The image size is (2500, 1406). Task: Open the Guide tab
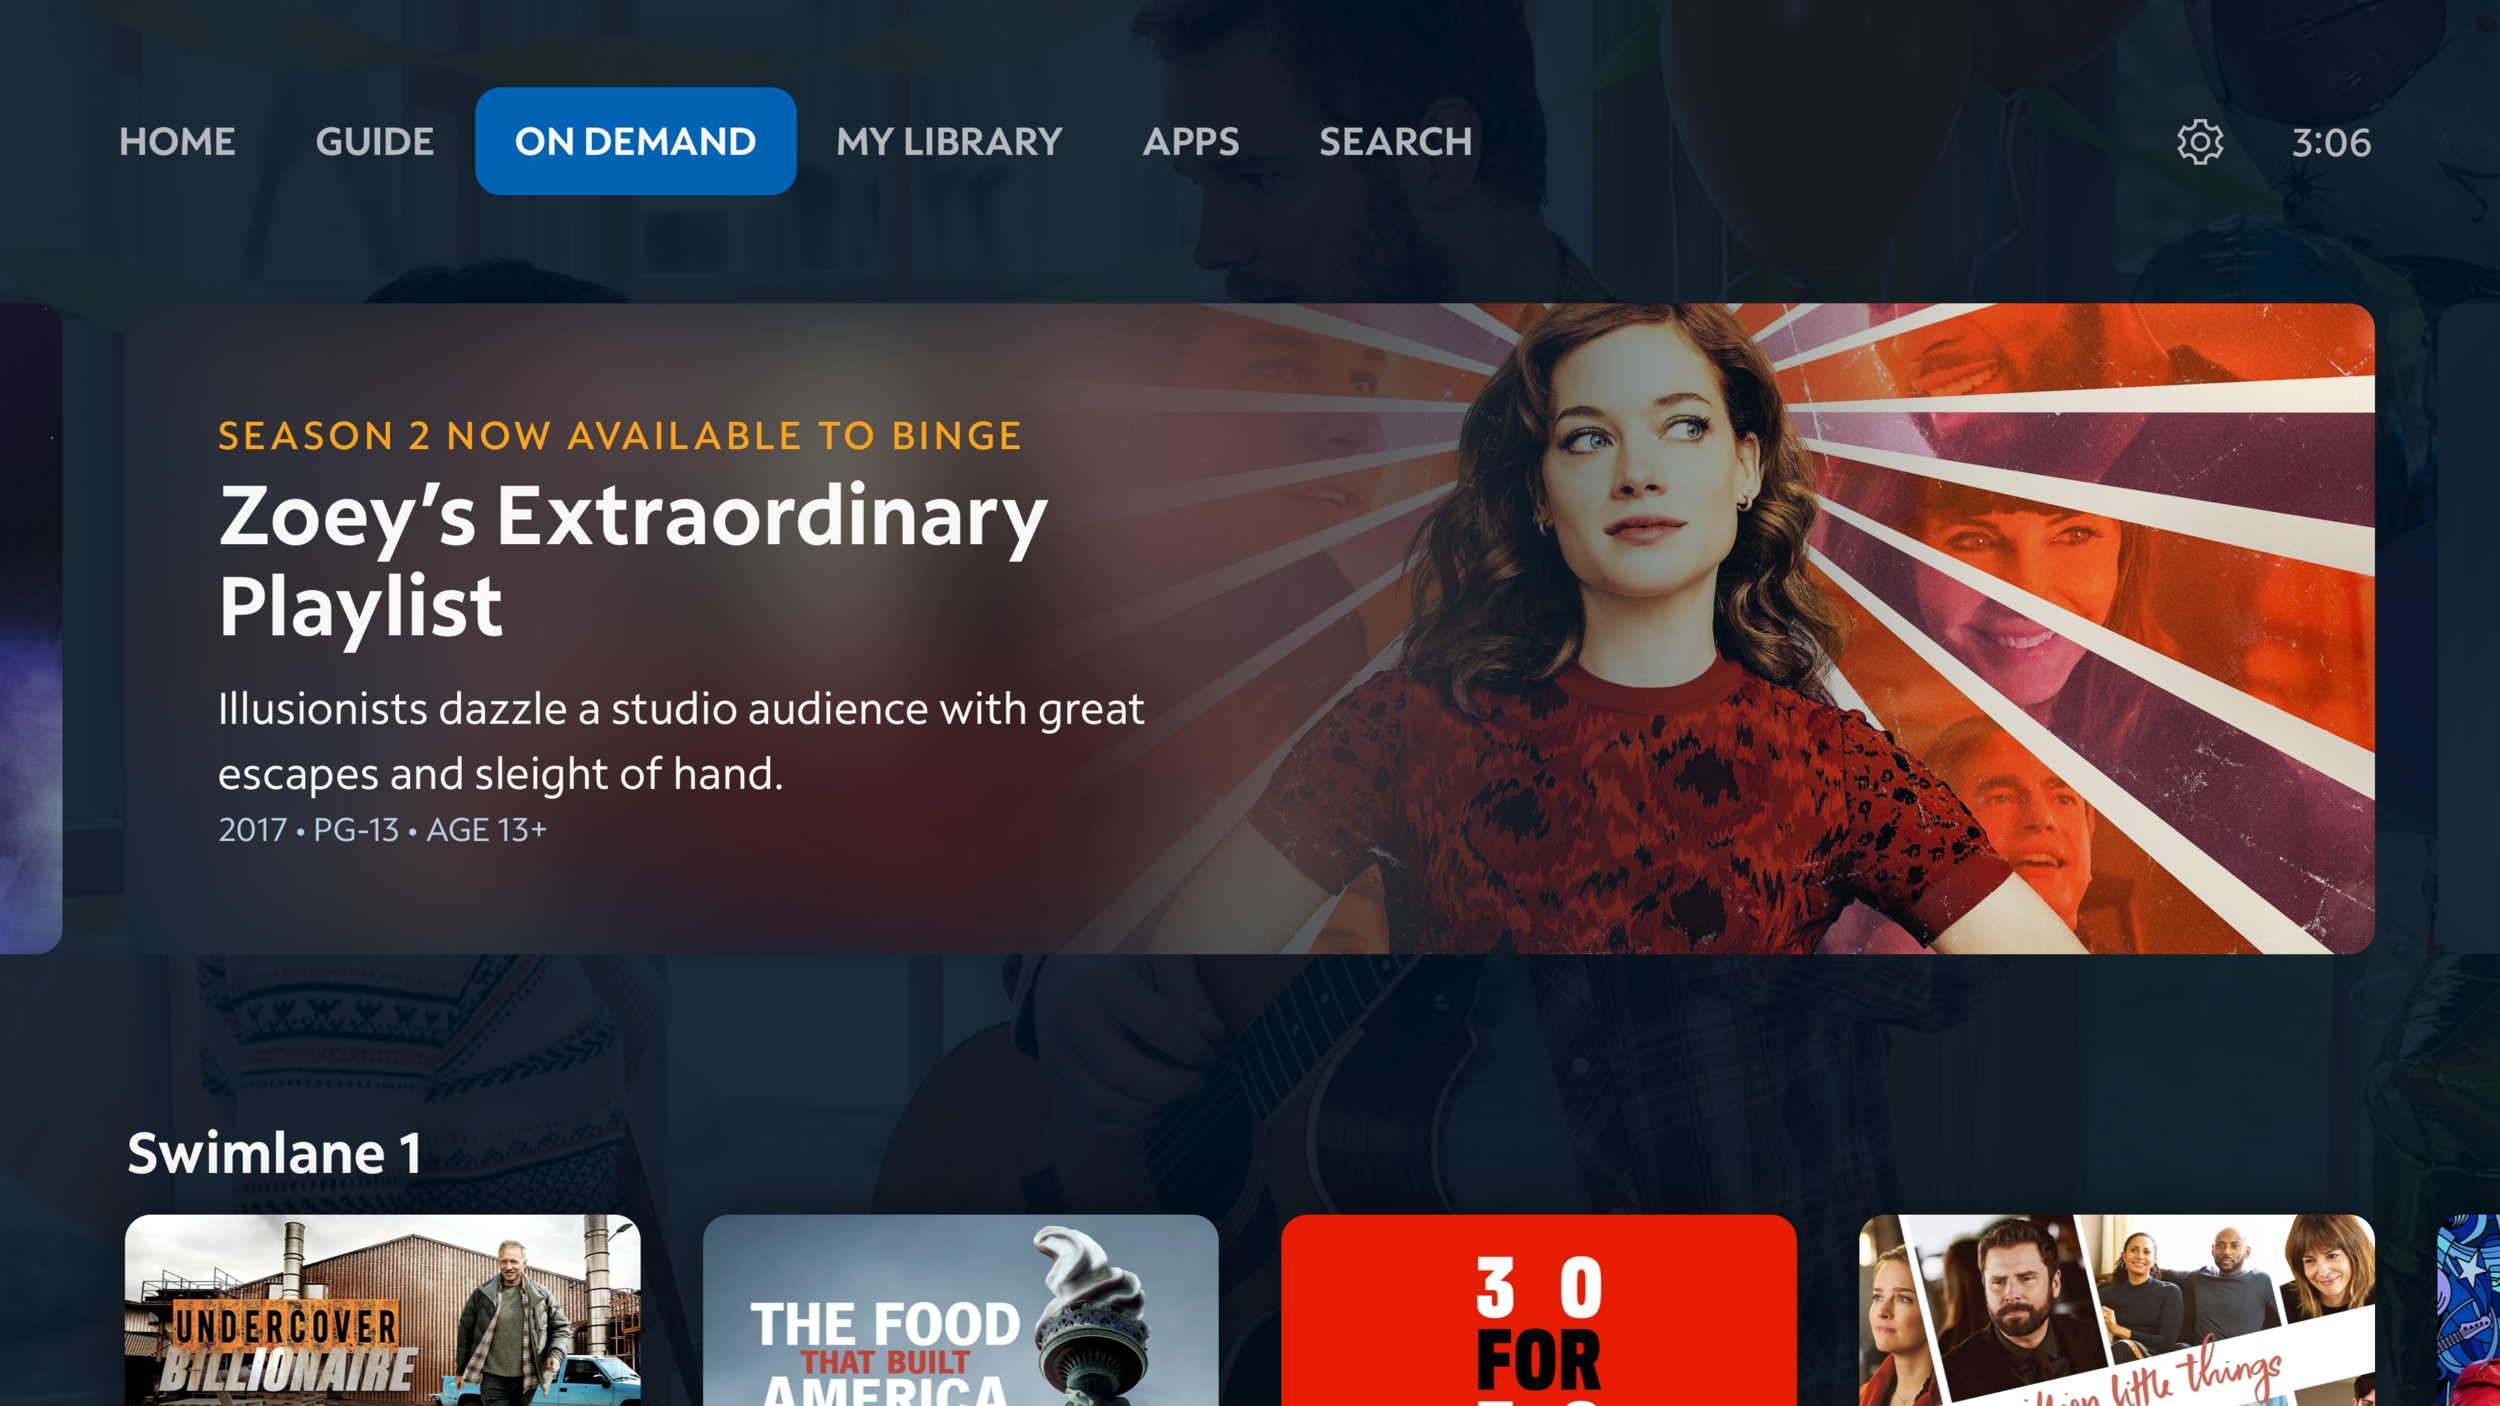374,142
